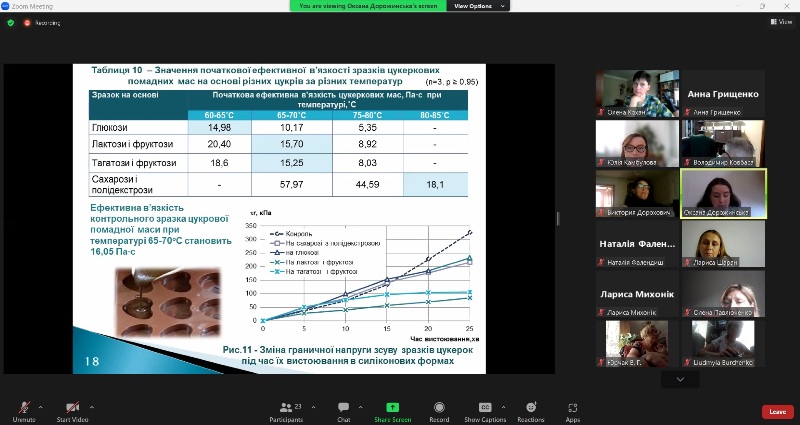Click value 14,98 in the Глюкози row

(x=219, y=128)
